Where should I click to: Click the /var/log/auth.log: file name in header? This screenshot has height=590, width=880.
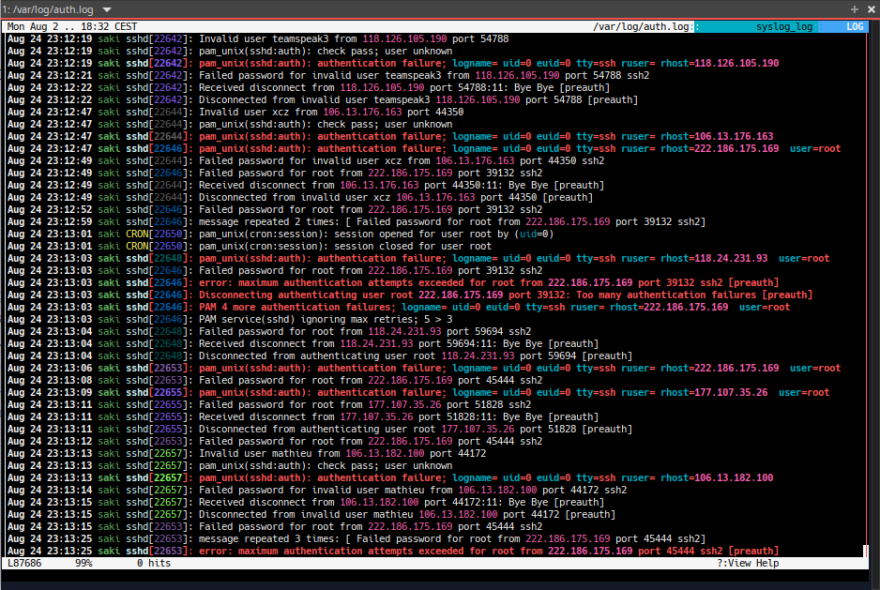(x=645, y=26)
